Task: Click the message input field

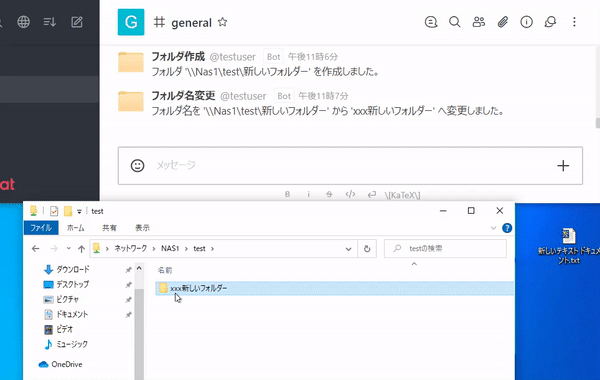Action: 350,165
